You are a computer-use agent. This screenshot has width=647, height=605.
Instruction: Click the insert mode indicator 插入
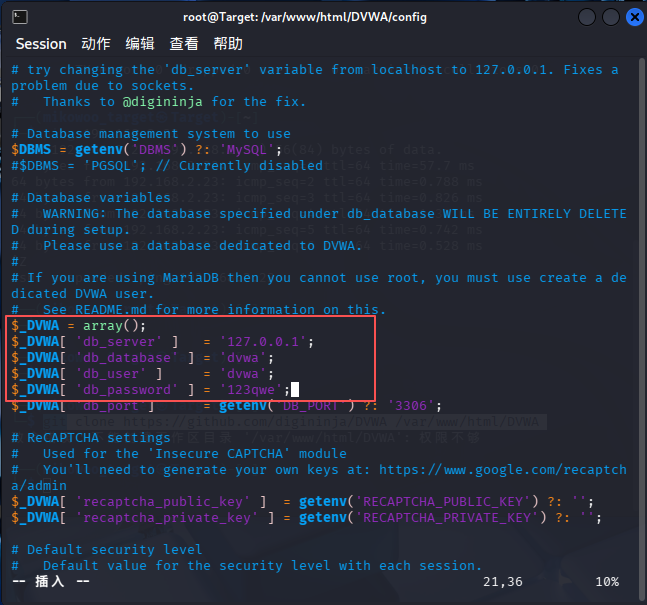(x=50, y=581)
